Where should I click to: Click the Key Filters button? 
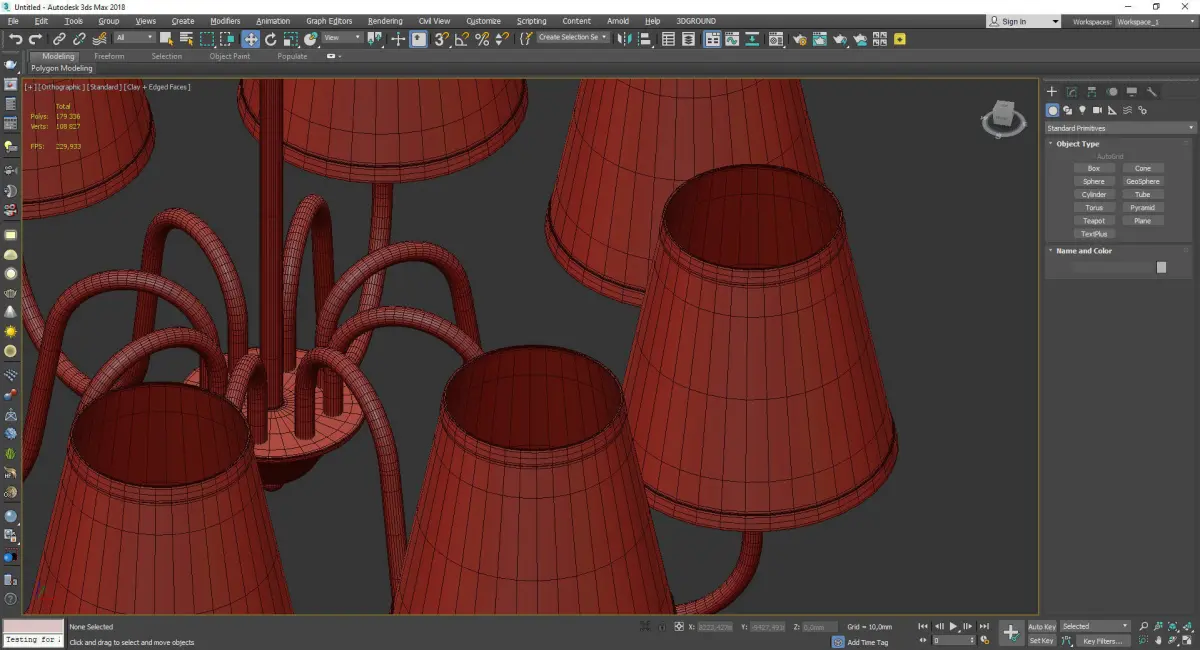click(1101, 641)
